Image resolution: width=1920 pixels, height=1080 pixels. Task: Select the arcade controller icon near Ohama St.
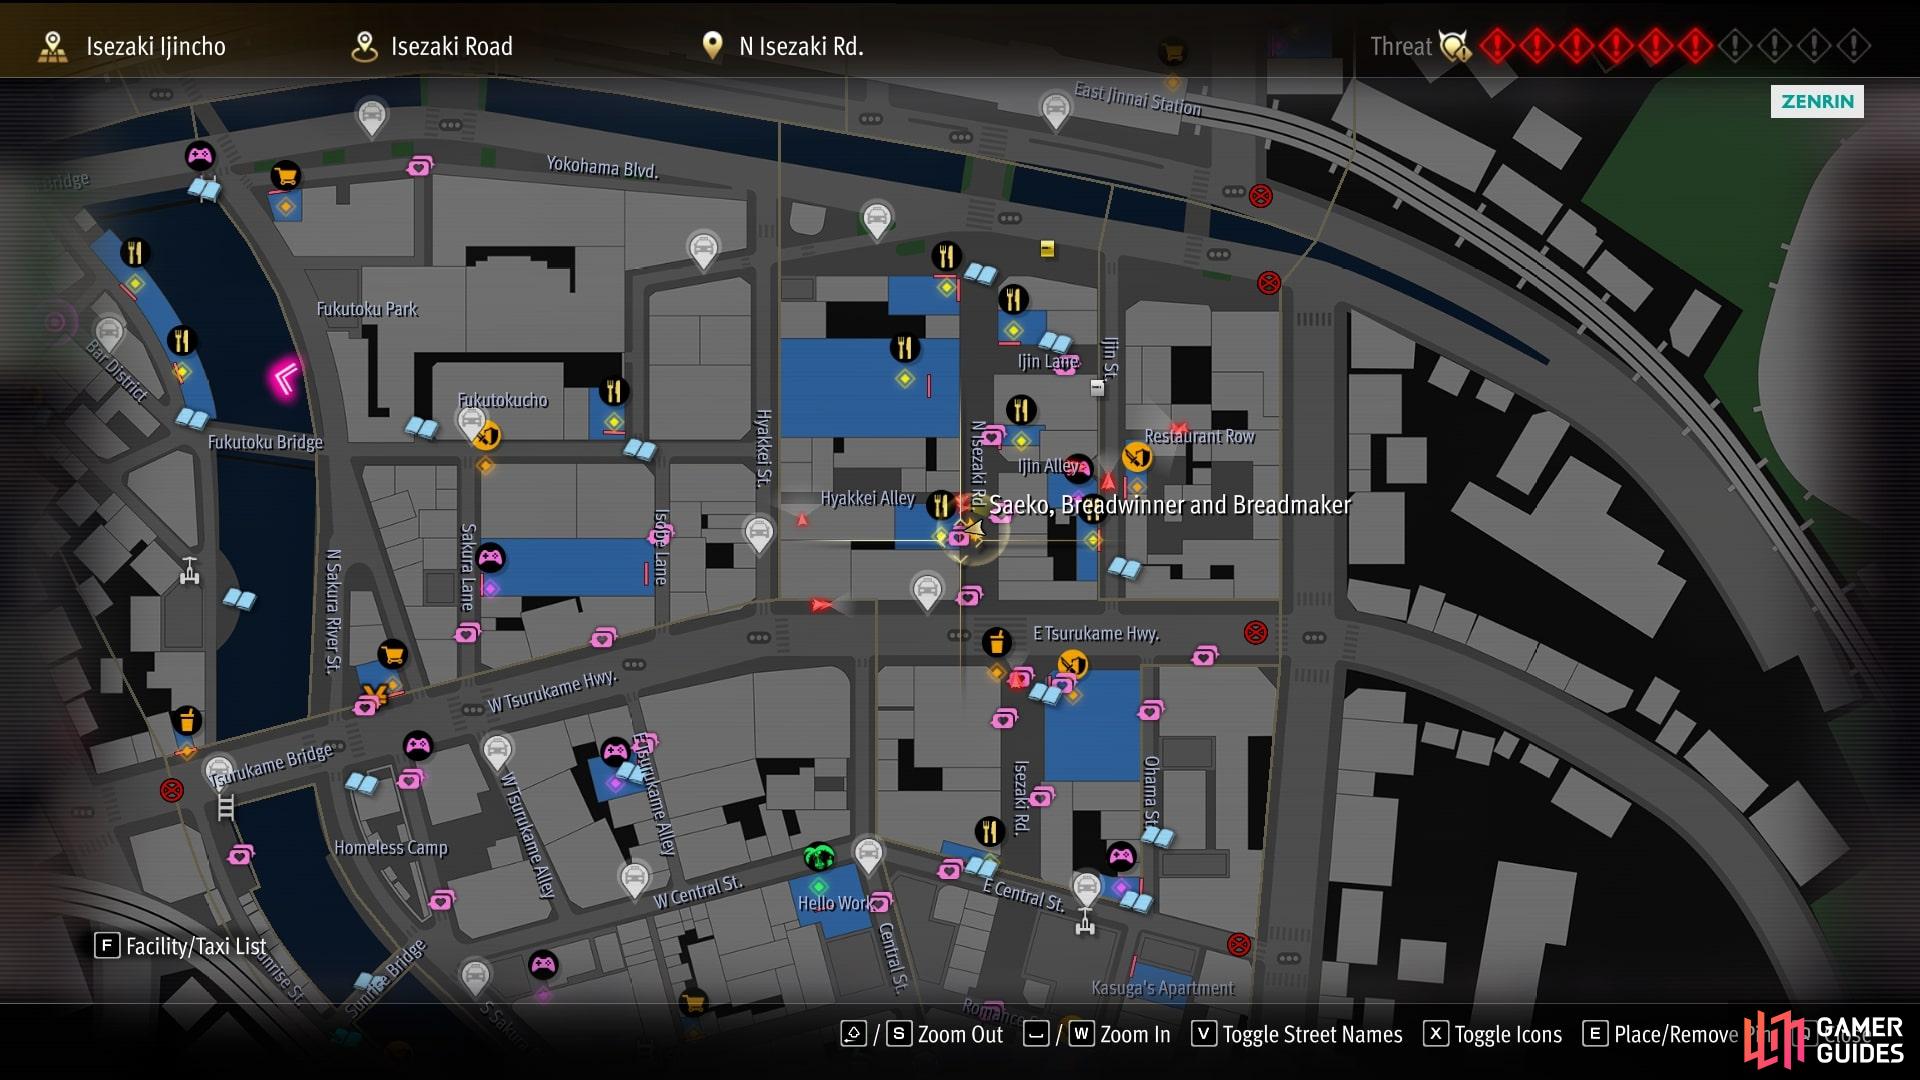(1121, 856)
